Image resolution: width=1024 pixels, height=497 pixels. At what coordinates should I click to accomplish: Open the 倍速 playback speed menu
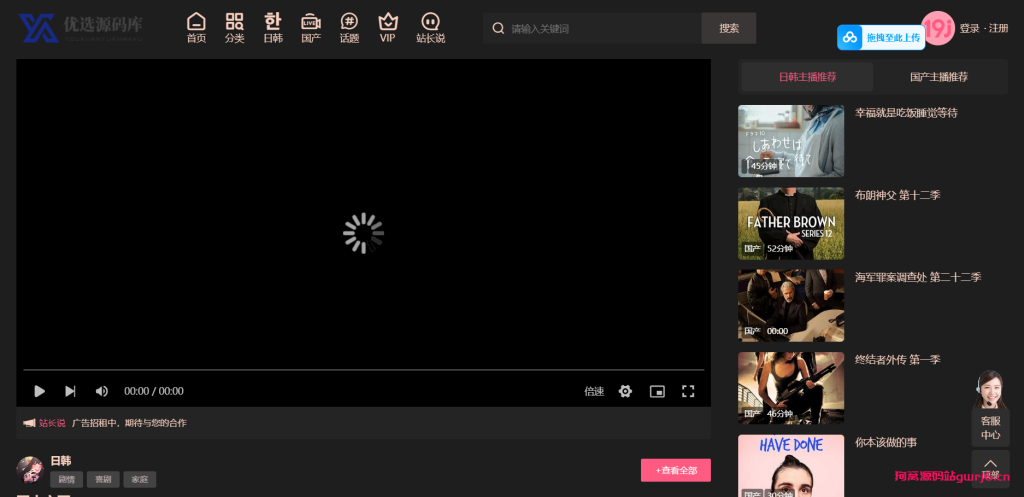click(594, 391)
